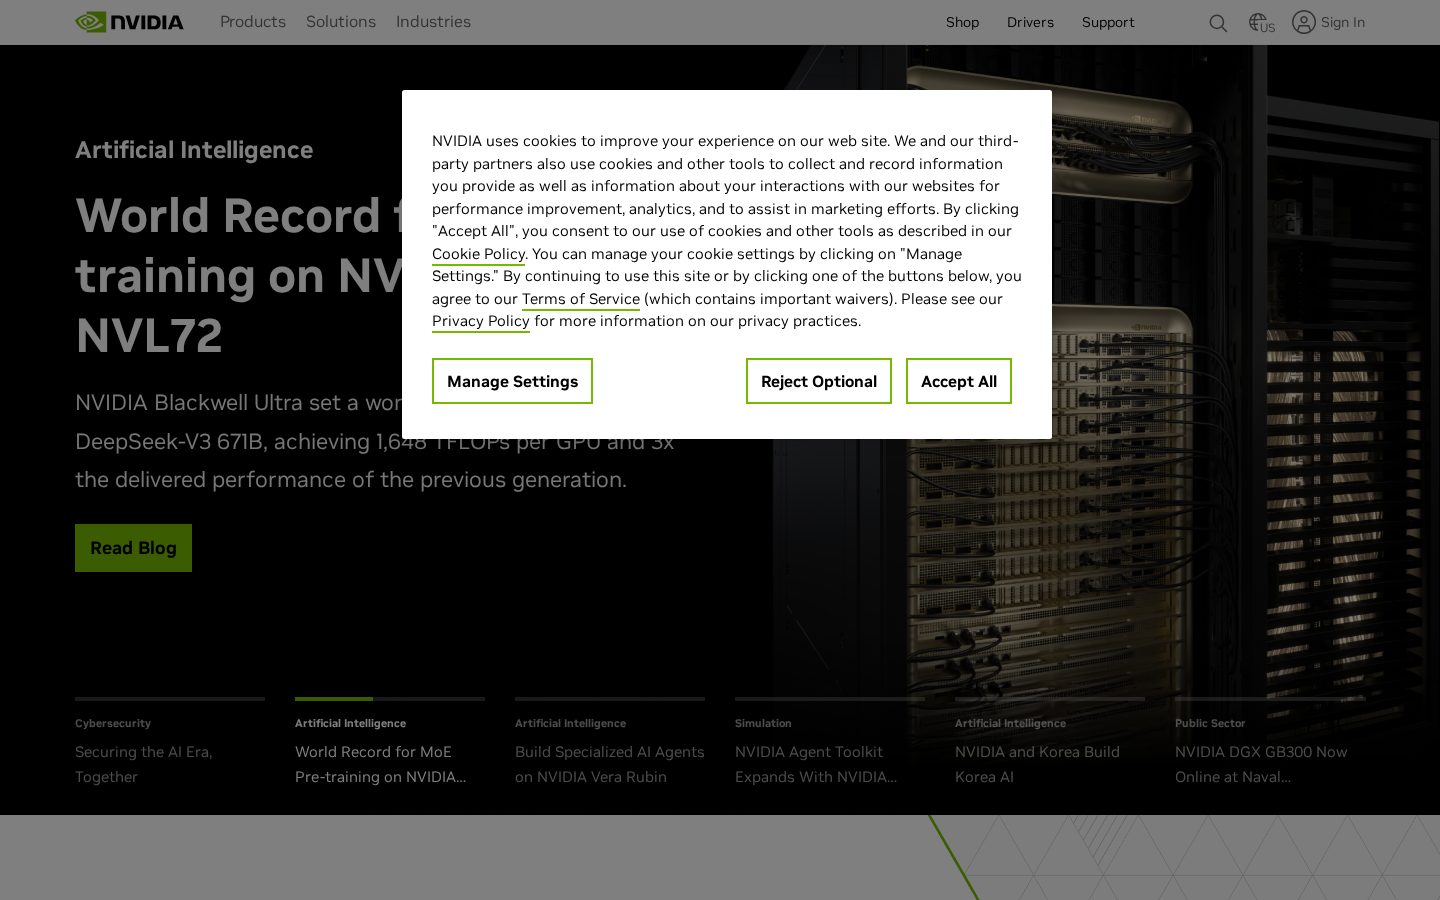The image size is (1440, 900).
Task: Go to Shop in the header
Action: 962,22
